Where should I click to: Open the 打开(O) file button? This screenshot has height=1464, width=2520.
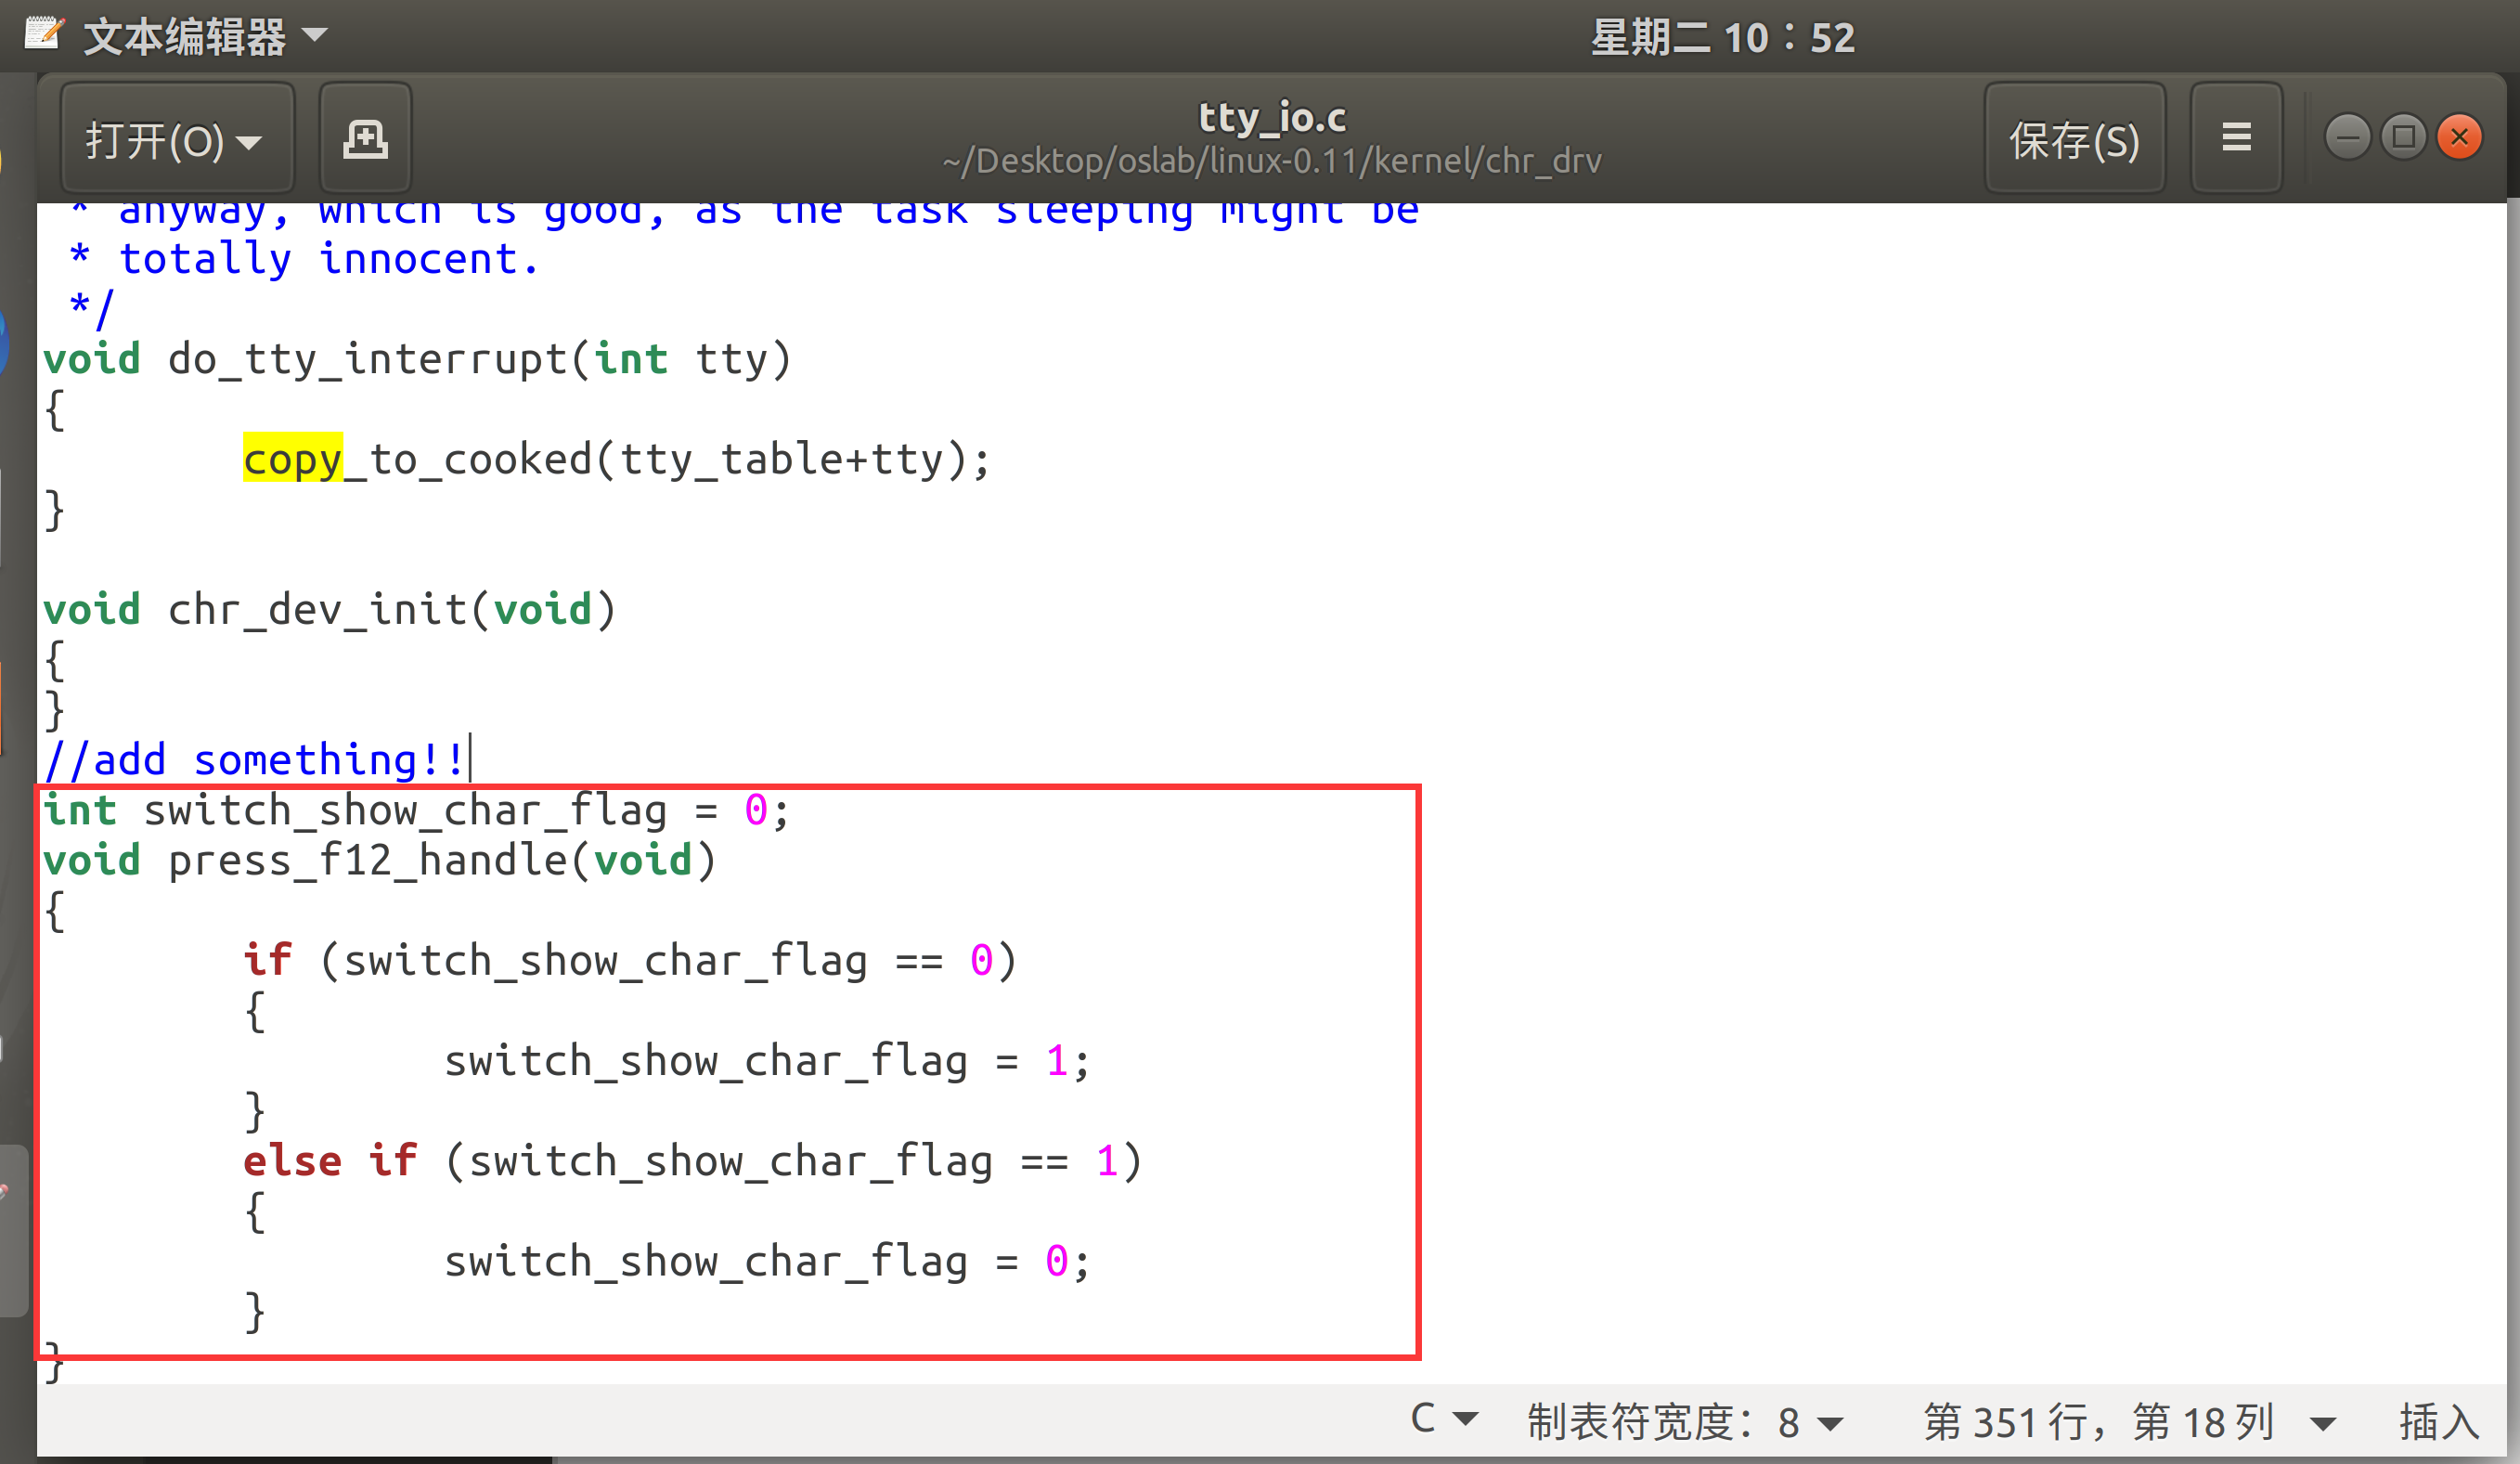coord(177,139)
